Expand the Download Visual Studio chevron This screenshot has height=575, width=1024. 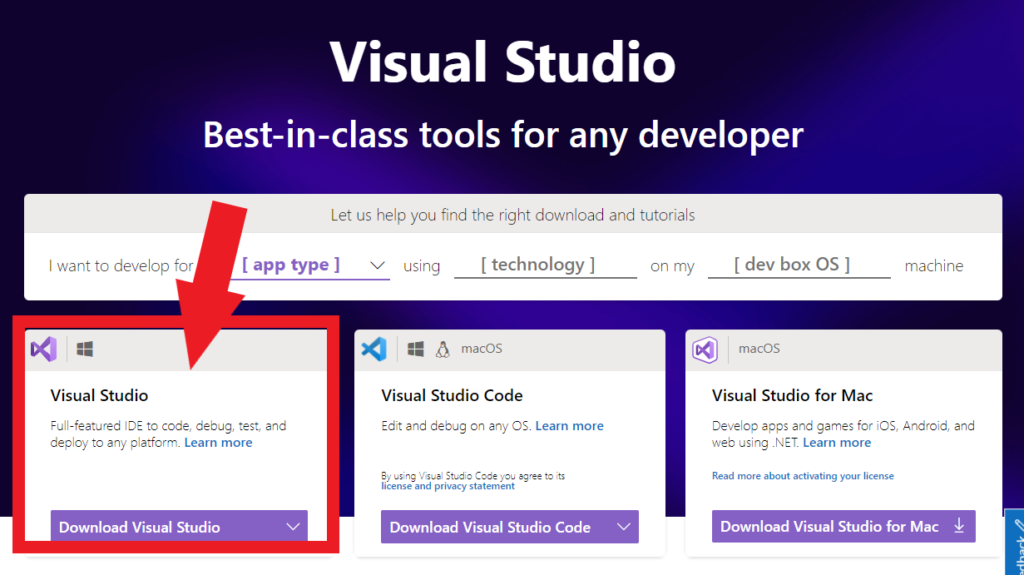293,526
